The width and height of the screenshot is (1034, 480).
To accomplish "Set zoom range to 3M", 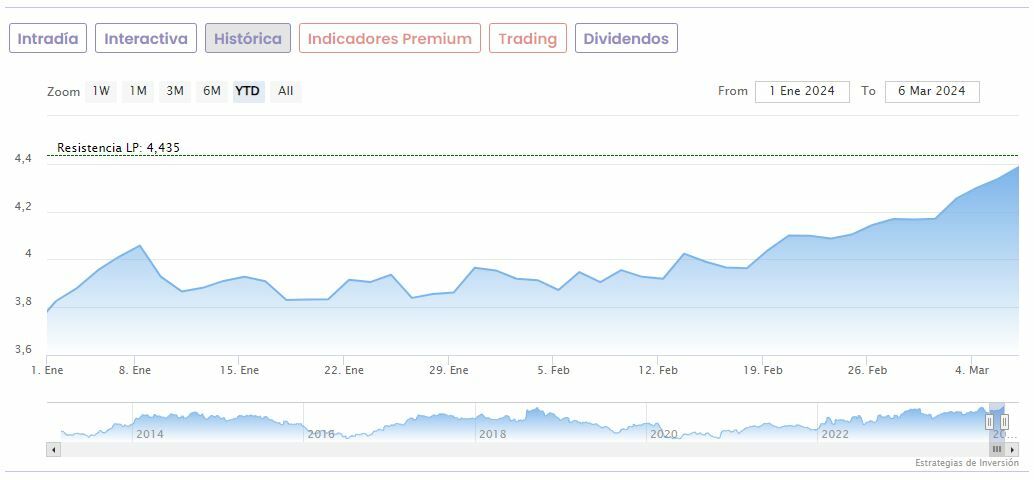I will click(175, 91).
